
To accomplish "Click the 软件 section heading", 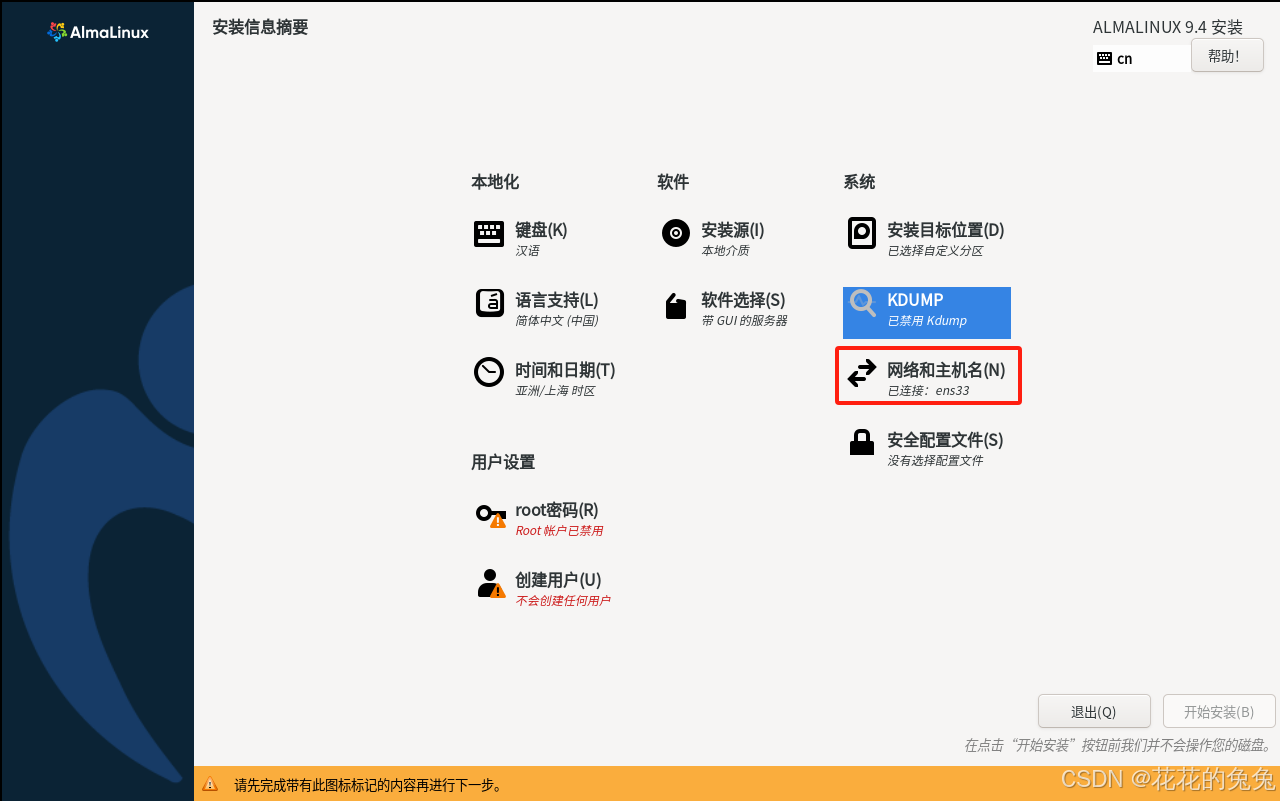I will [x=673, y=182].
